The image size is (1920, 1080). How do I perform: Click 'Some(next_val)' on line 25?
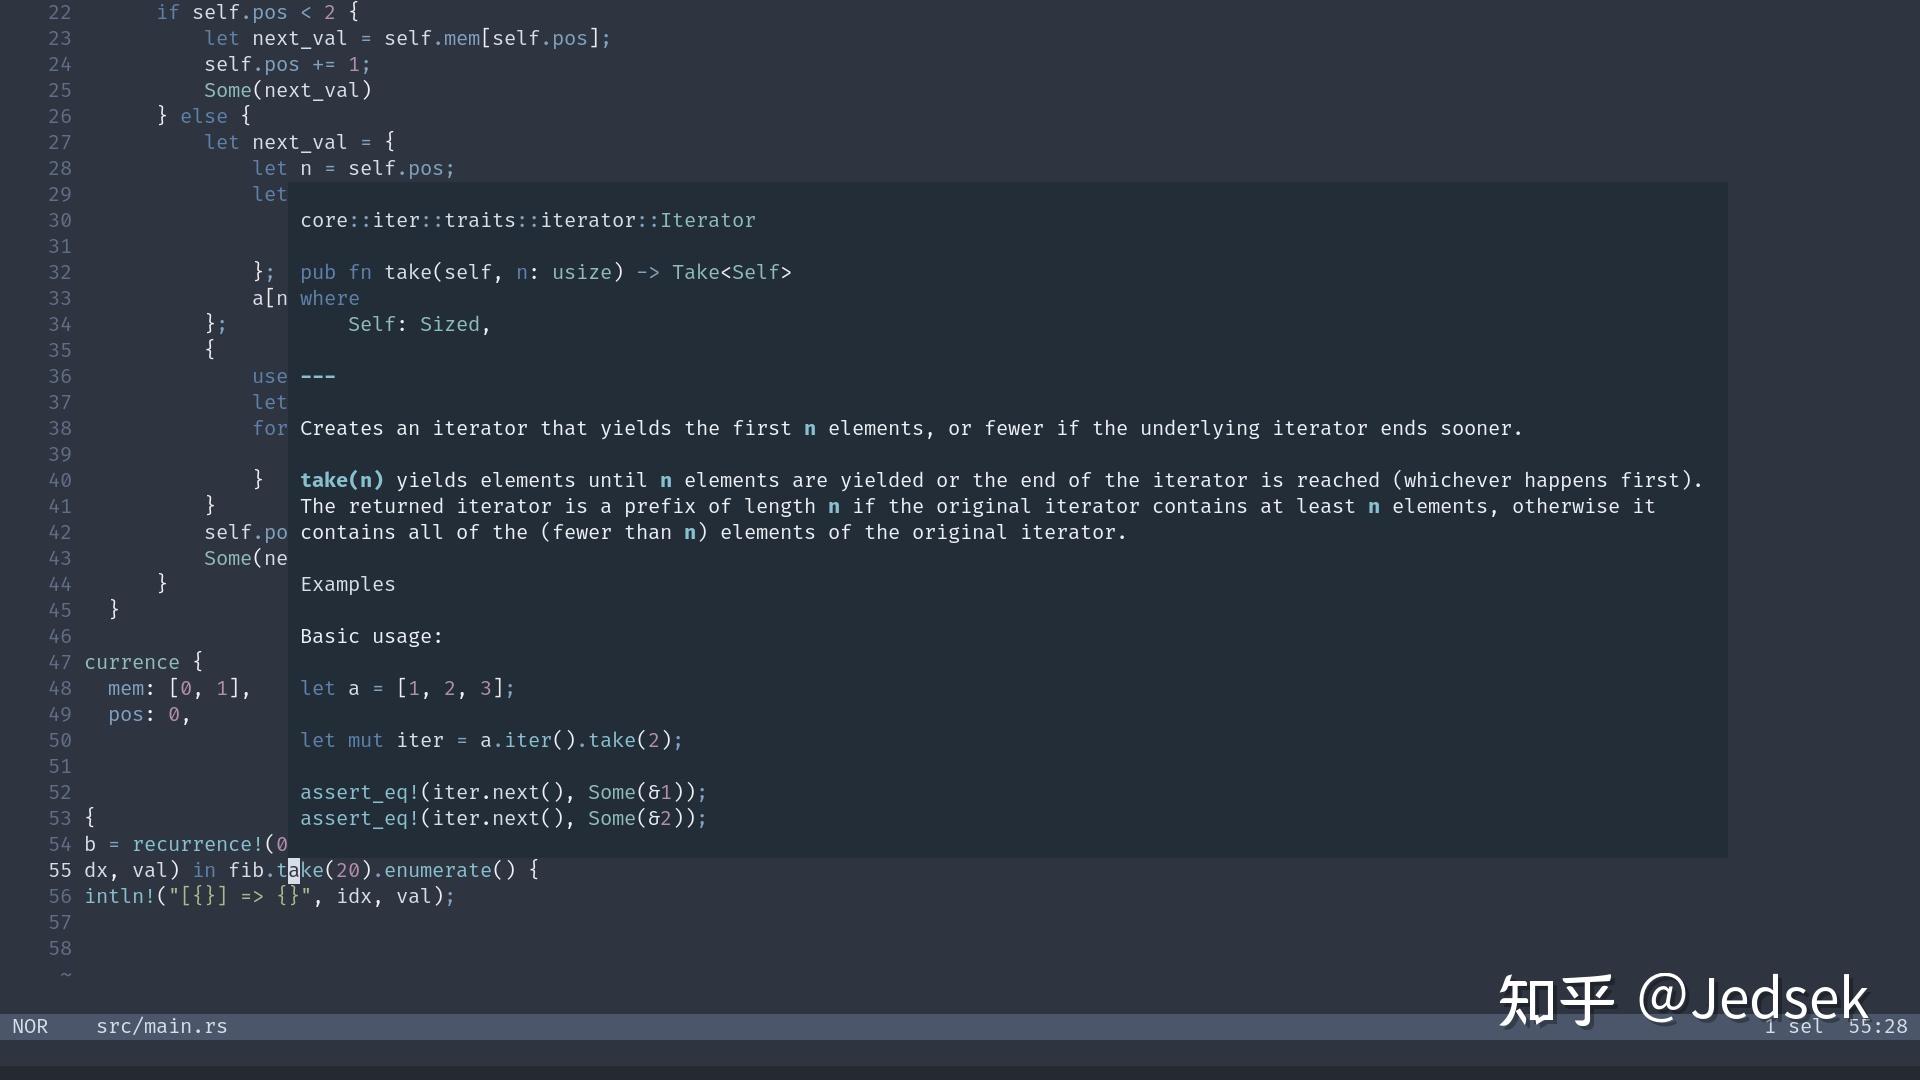(288, 90)
